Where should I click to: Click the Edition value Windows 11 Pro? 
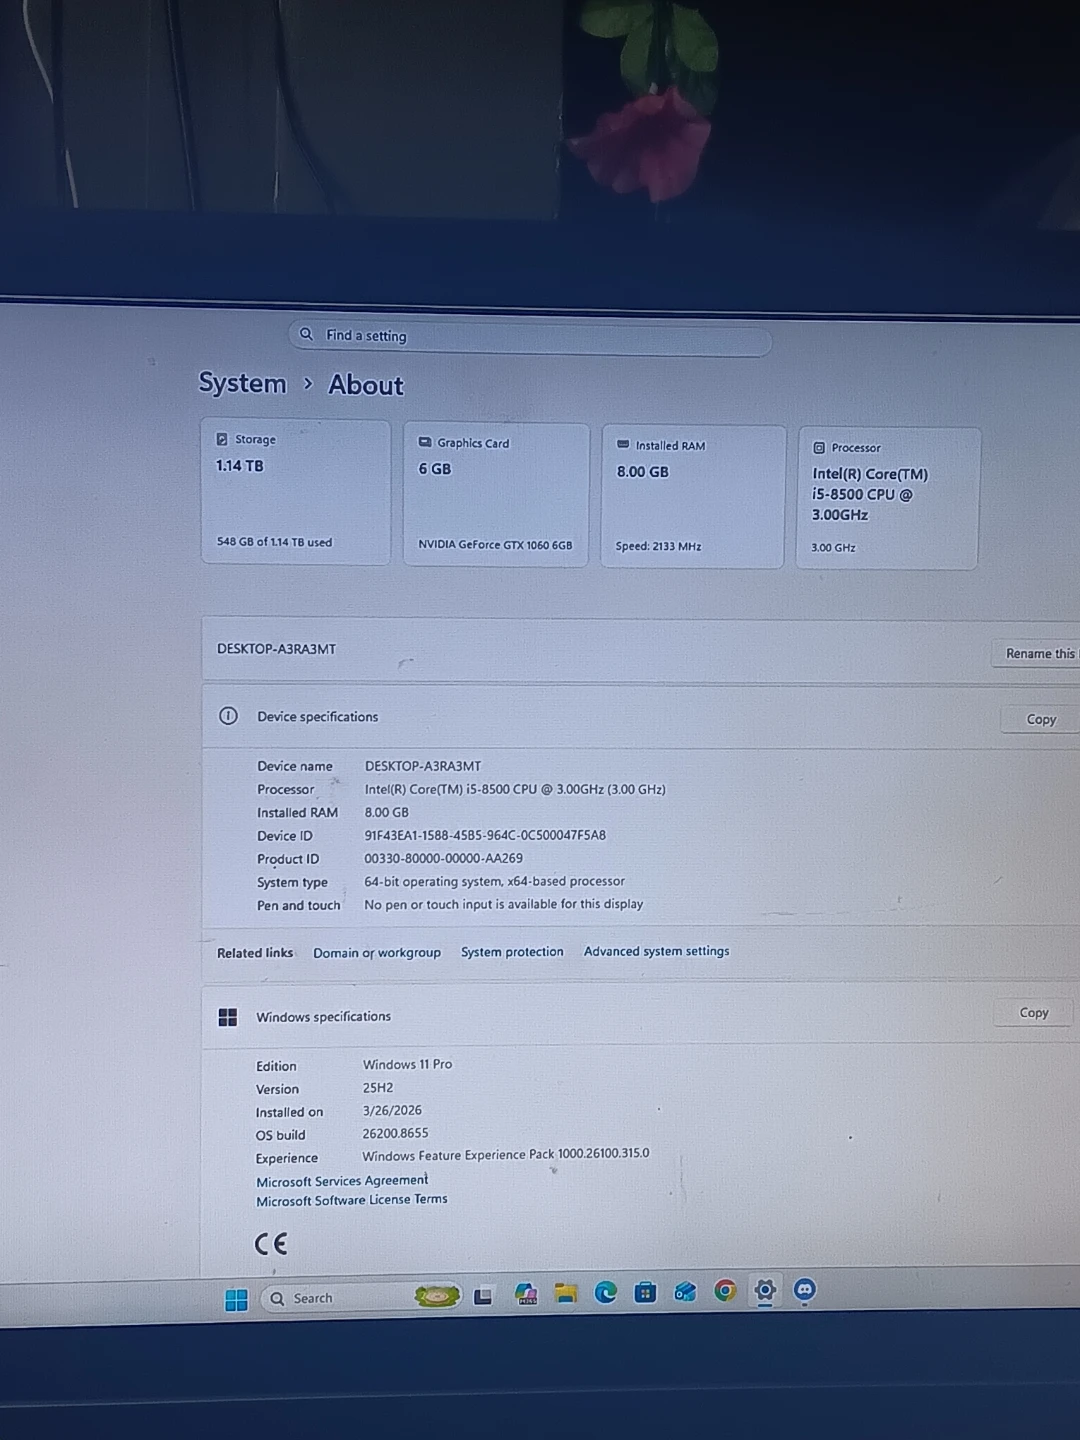point(407,1064)
